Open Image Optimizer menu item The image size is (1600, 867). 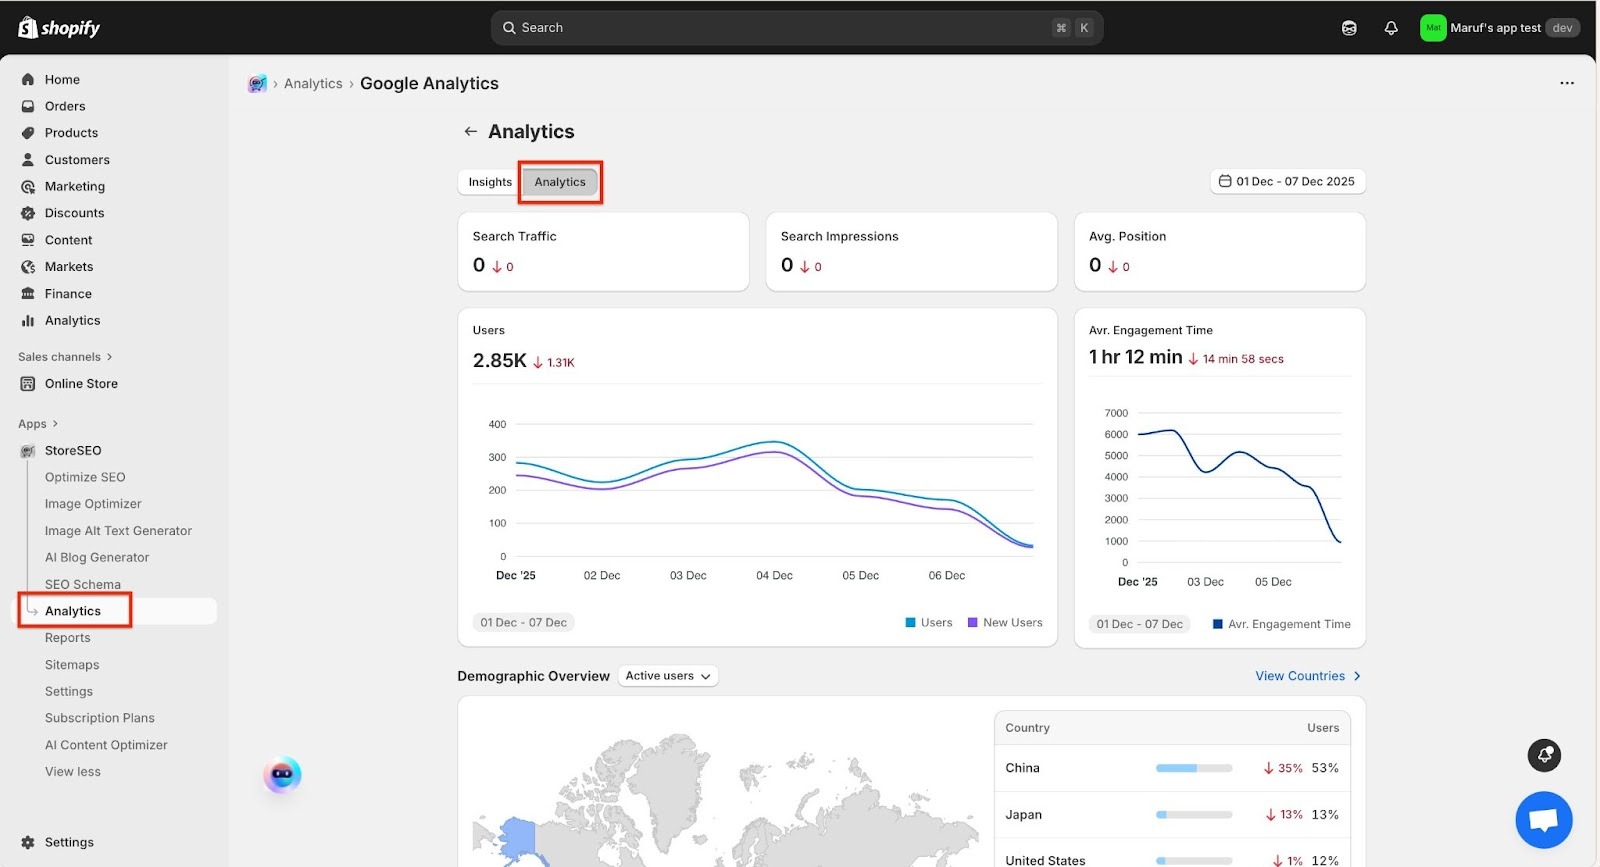pyautogui.click(x=93, y=504)
